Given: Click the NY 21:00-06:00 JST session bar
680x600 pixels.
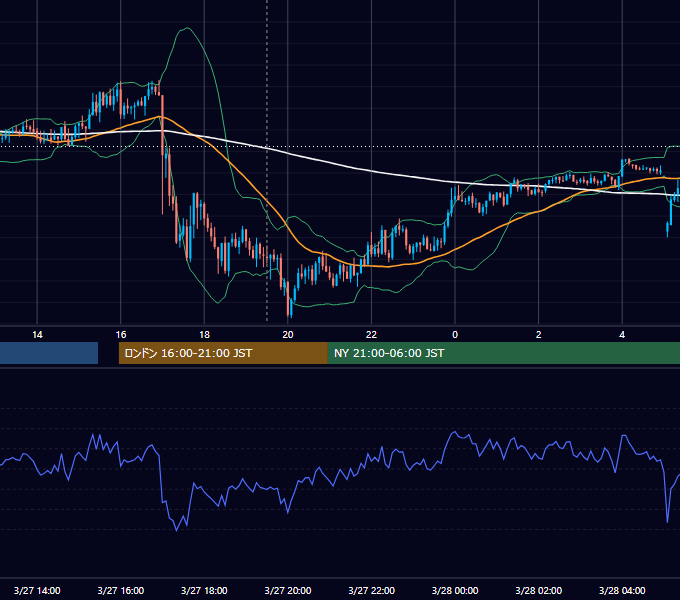Looking at the screenshot, I should [503, 353].
